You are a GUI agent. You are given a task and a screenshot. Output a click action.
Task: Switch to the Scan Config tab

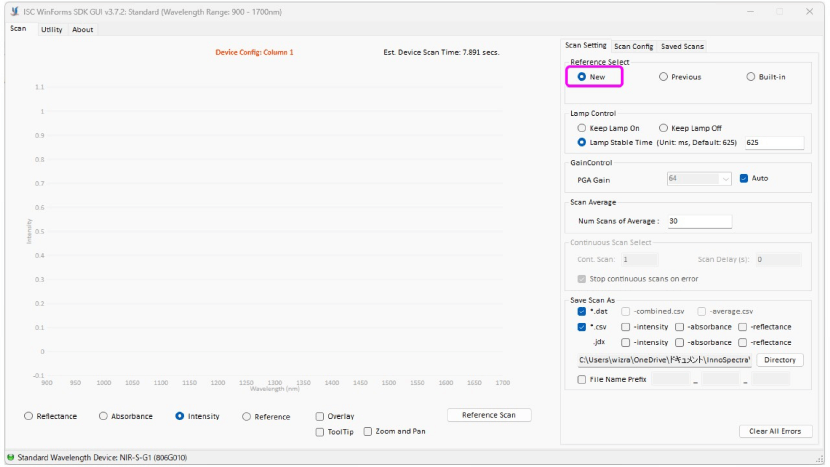pyautogui.click(x=633, y=46)
